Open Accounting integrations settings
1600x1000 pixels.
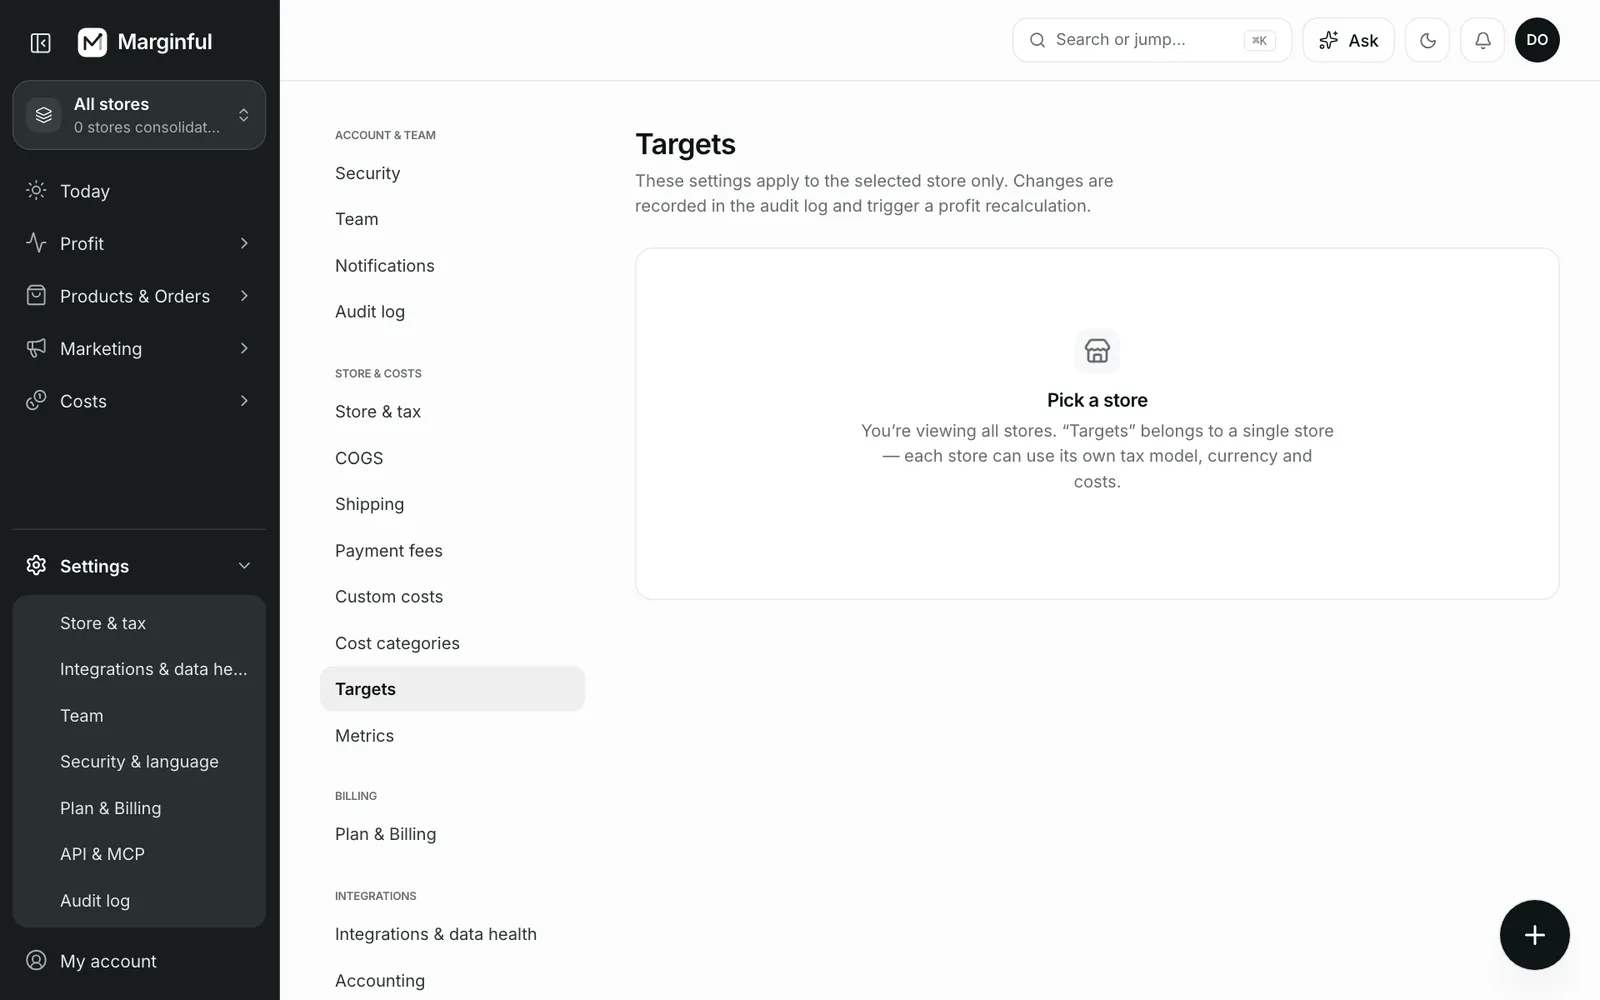click(452, 980)
